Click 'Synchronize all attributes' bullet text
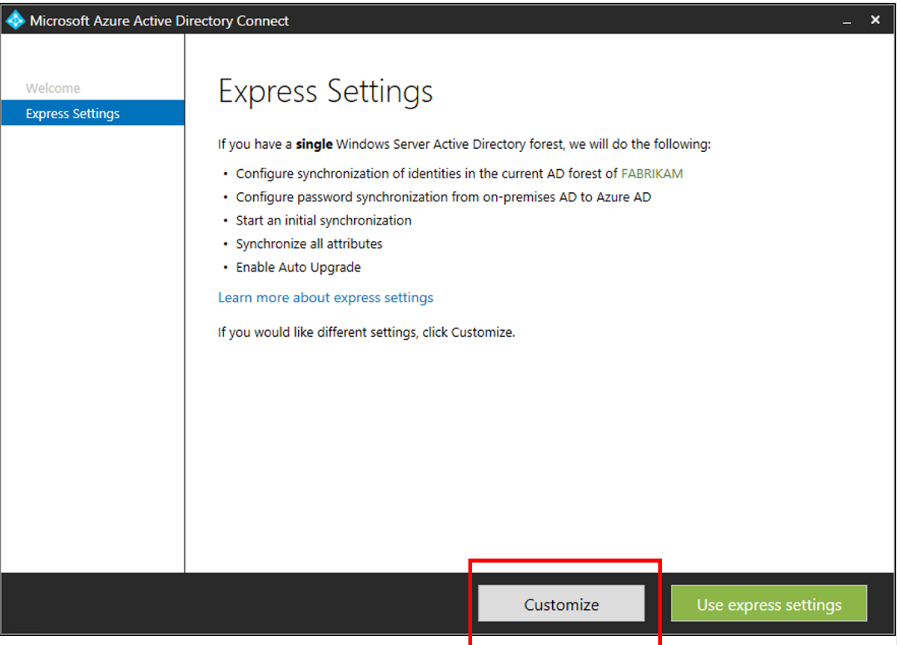 pyautogui.click(x=309, y=244)
